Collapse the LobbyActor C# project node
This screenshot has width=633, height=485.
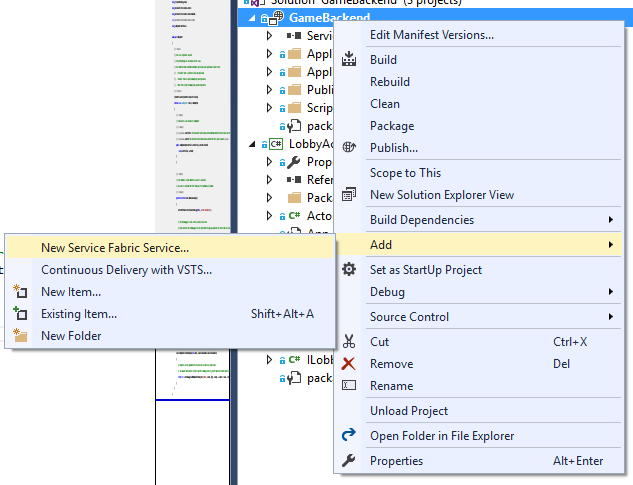pyautogui.click(x=252, y=144)
